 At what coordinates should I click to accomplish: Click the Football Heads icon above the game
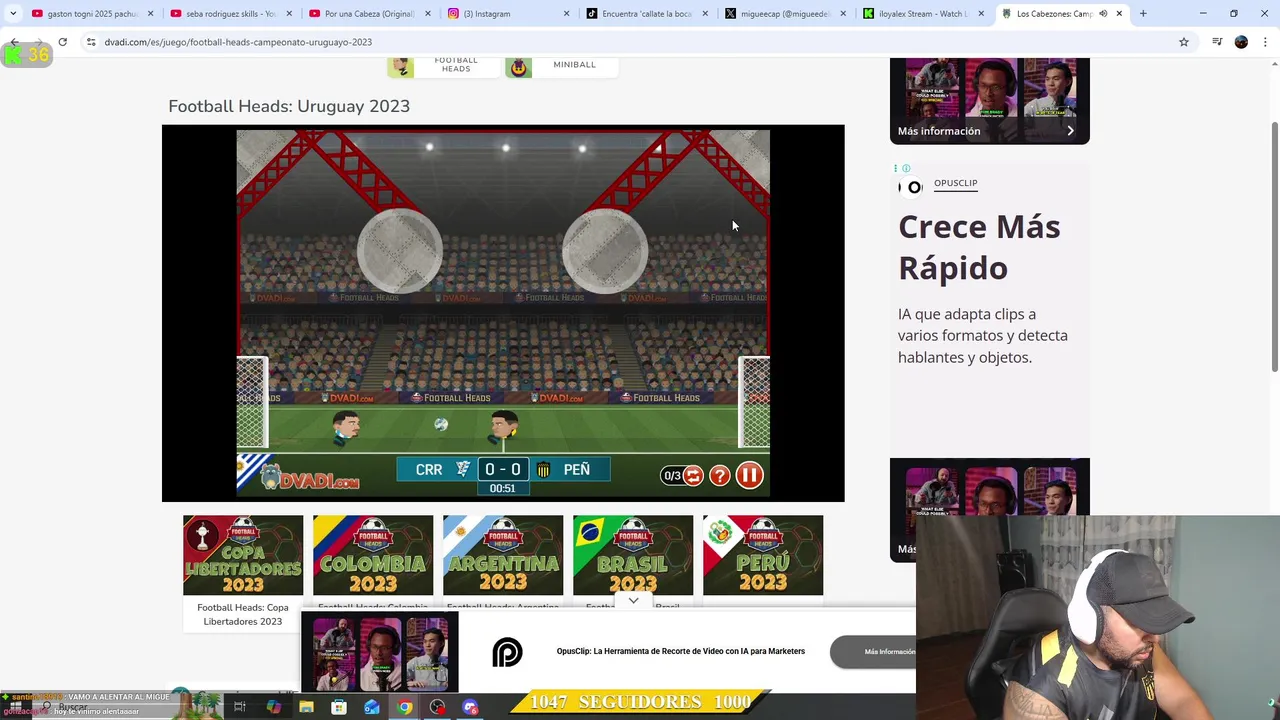click(x=401, y=67)
